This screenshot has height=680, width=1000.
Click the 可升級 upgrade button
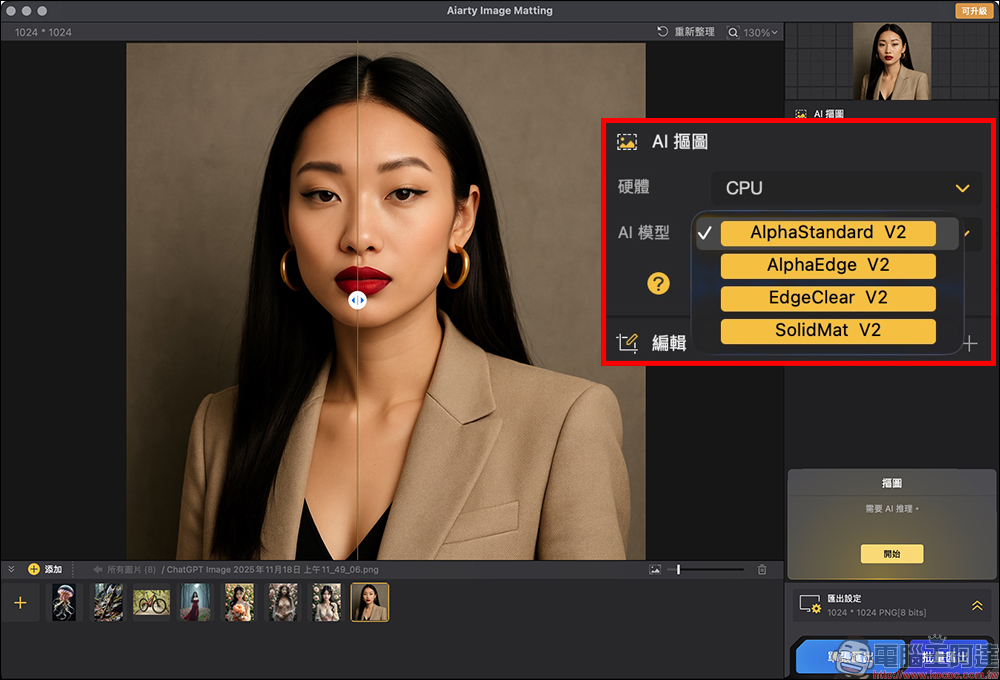point(975,10)
